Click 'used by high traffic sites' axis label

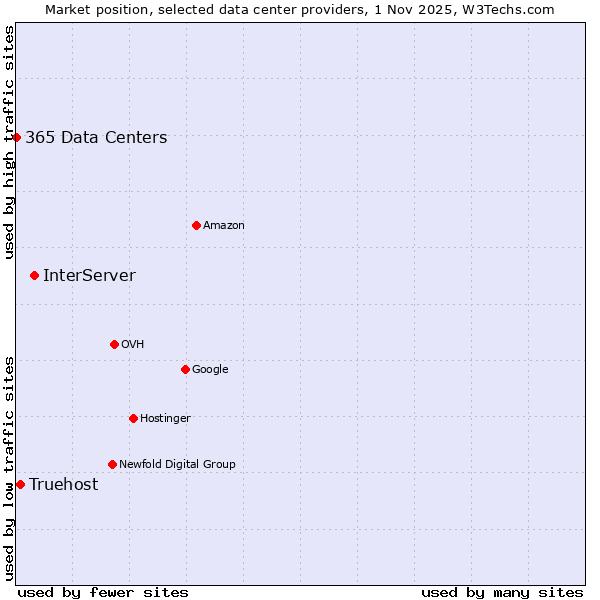coord(9,142)
